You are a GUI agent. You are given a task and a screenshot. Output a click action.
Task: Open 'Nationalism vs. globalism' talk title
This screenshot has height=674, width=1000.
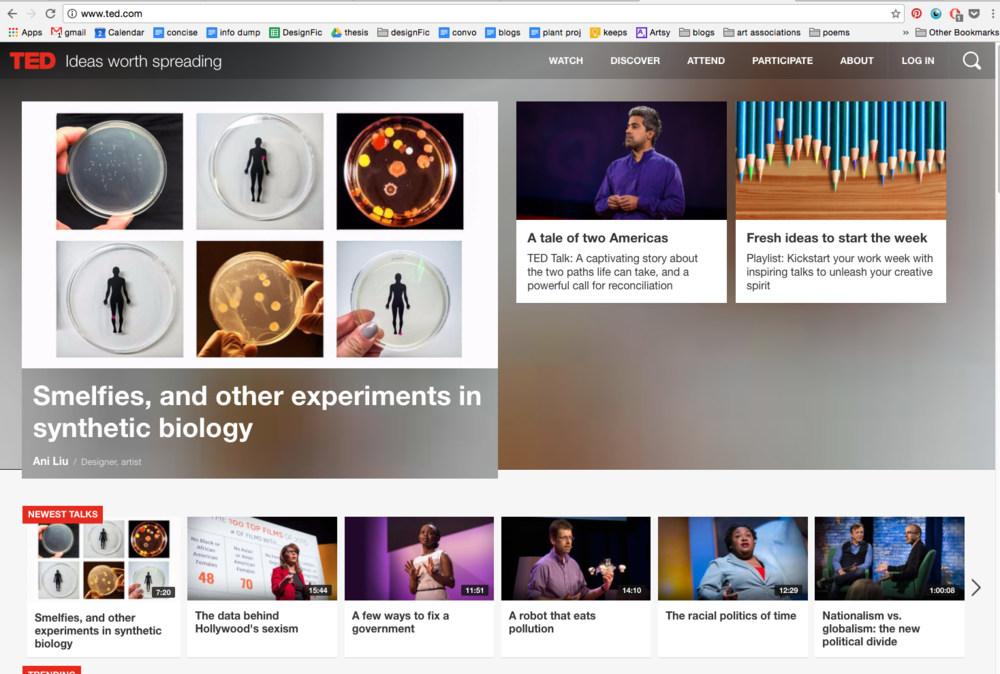(x=871, y=629)
